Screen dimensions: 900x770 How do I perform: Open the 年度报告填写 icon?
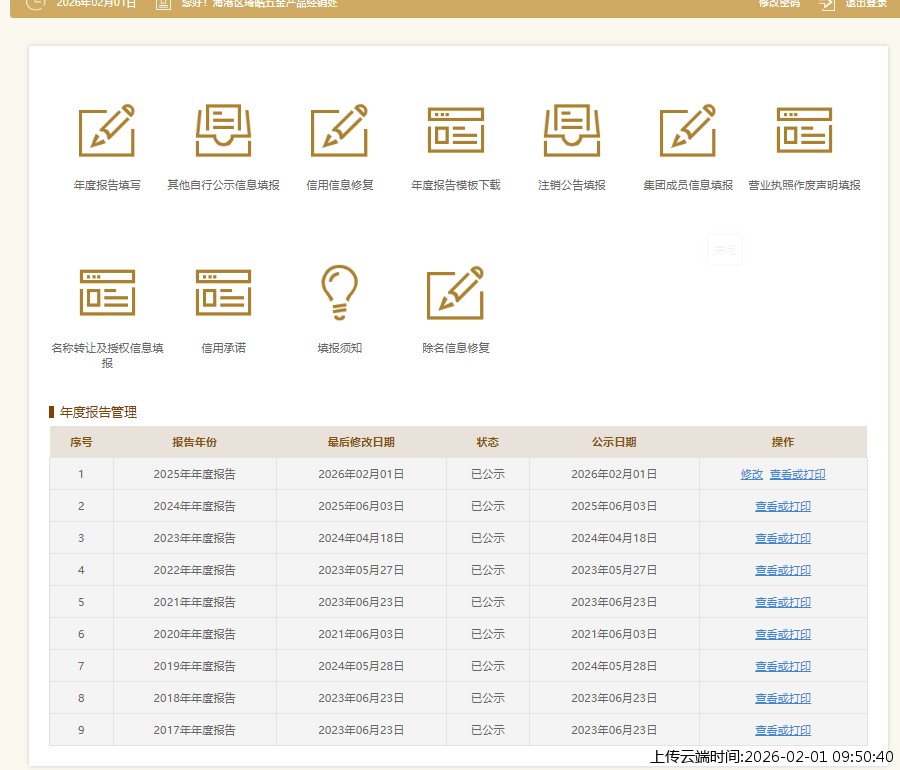107,131
